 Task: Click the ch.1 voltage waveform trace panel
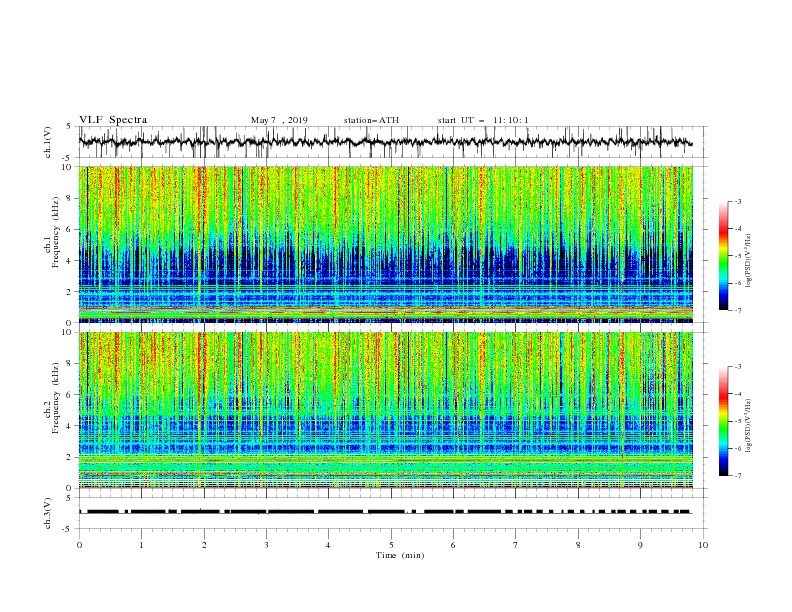pos(393,142)
